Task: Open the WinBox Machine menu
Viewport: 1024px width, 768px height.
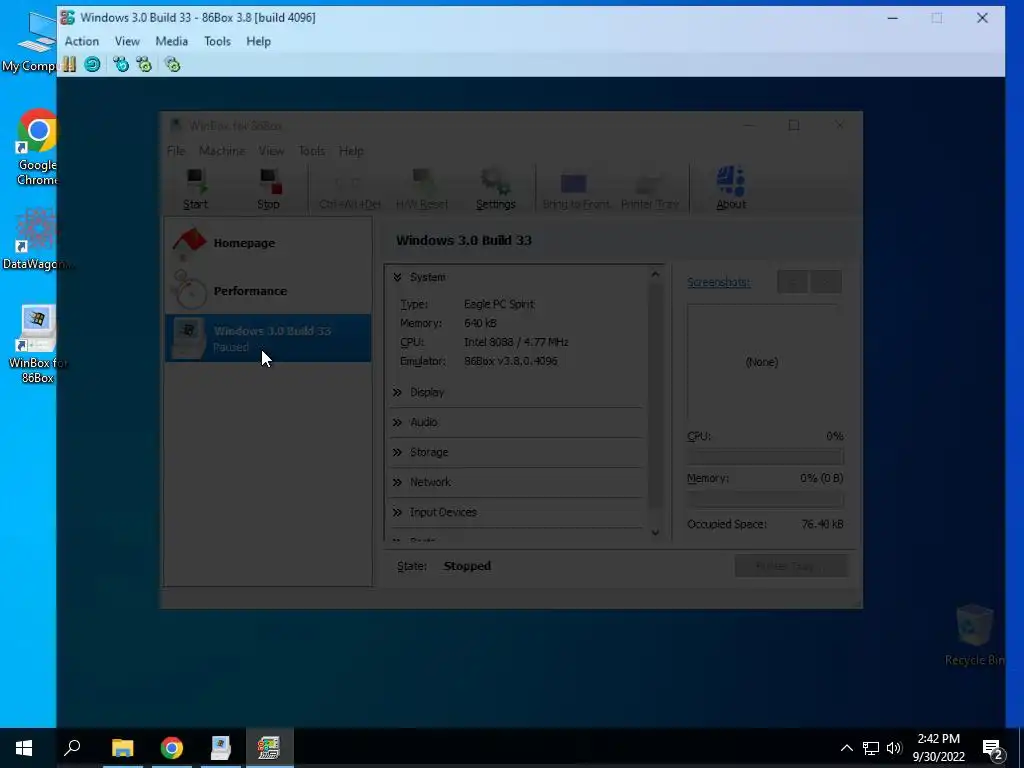Action: coord(222,151)
